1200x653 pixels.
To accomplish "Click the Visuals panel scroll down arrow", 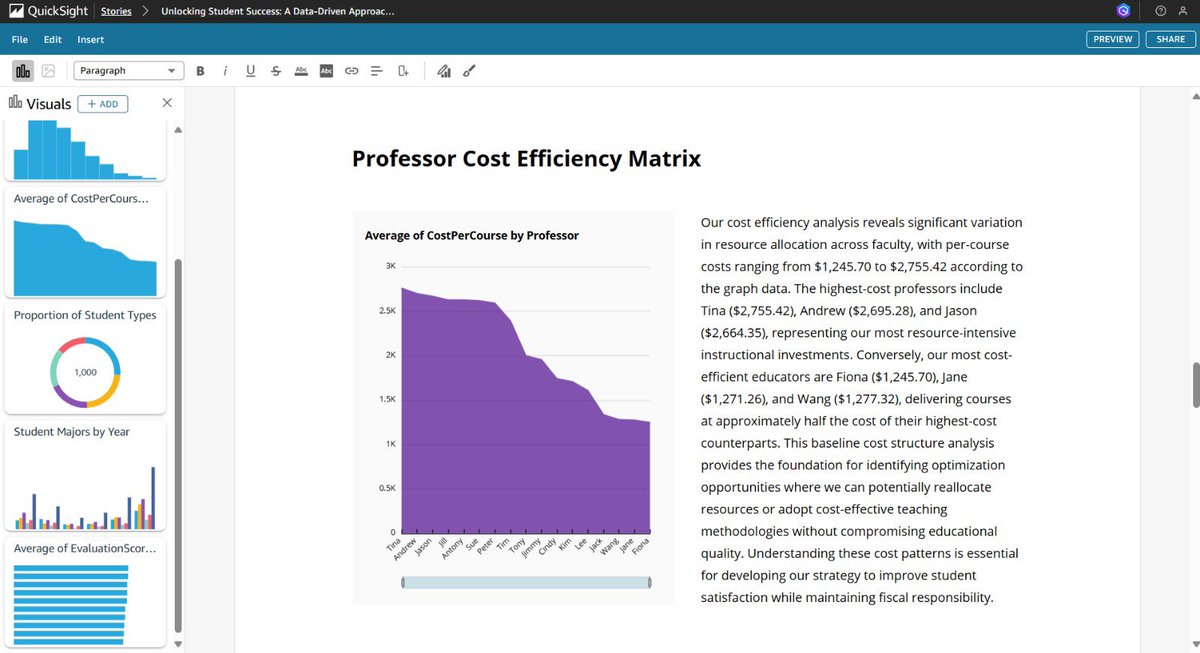I will (x=179, y=644).
